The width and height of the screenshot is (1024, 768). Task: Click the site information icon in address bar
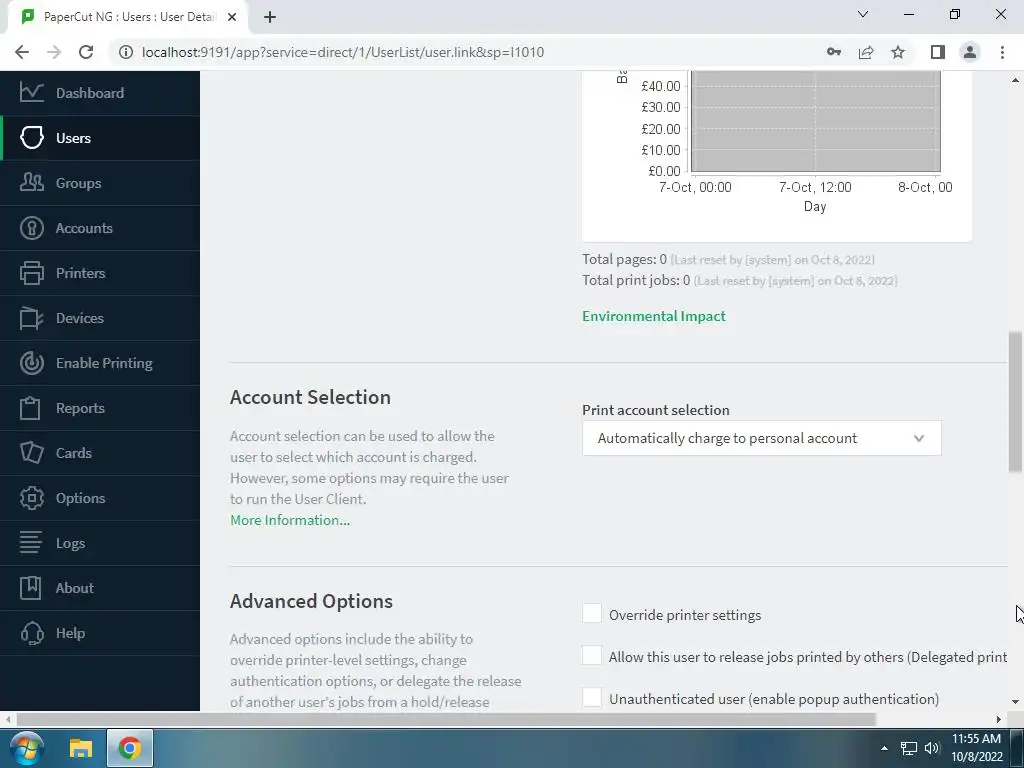tap(125, 52)
